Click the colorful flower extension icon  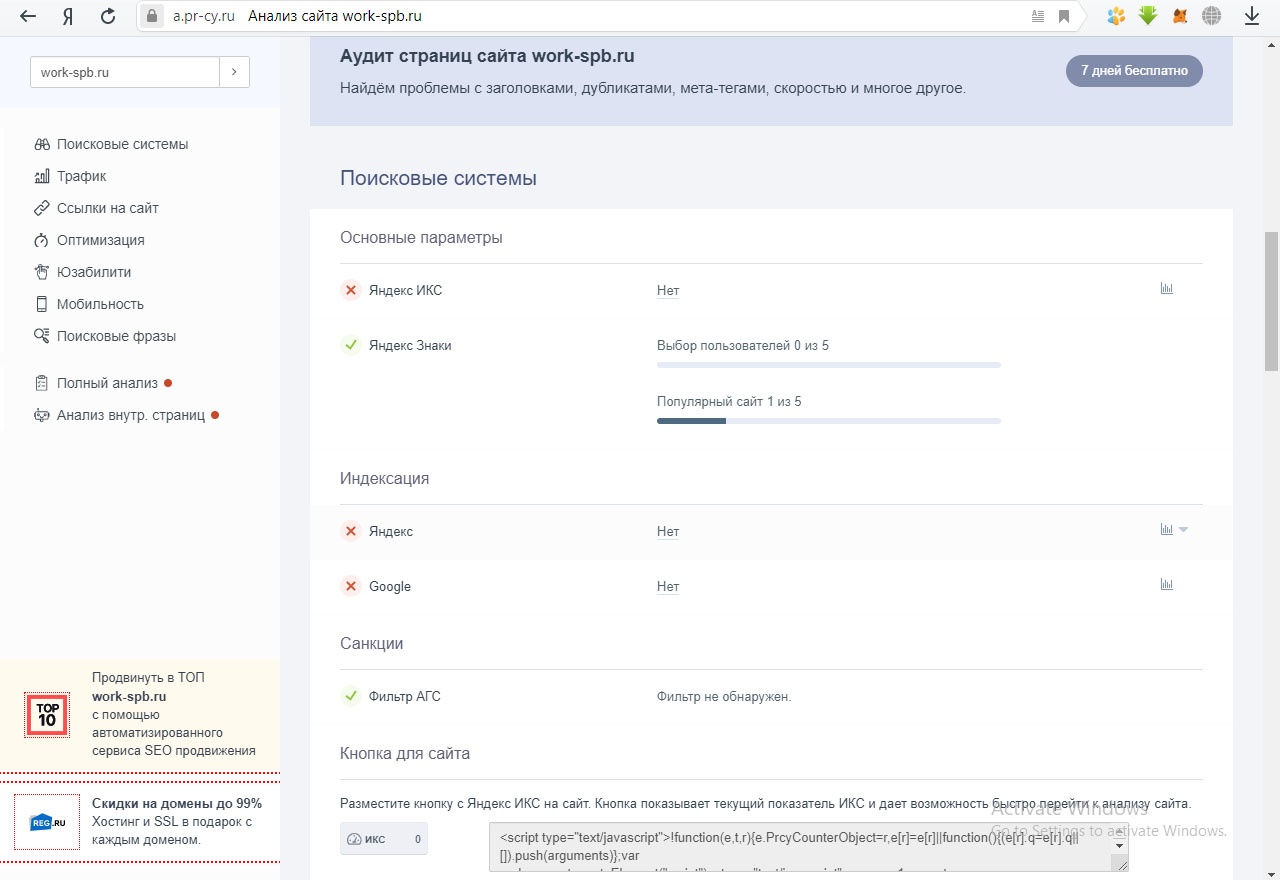(x=1116, y=16)
